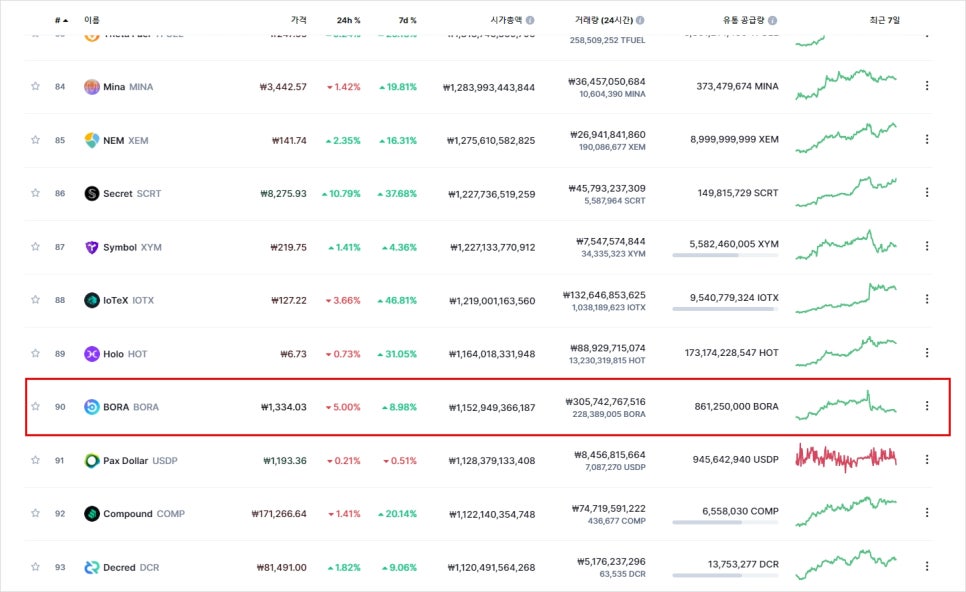Open the more options menu for Holo
The width and height of the screenshot is (966, 592).
tap(927, 352)
